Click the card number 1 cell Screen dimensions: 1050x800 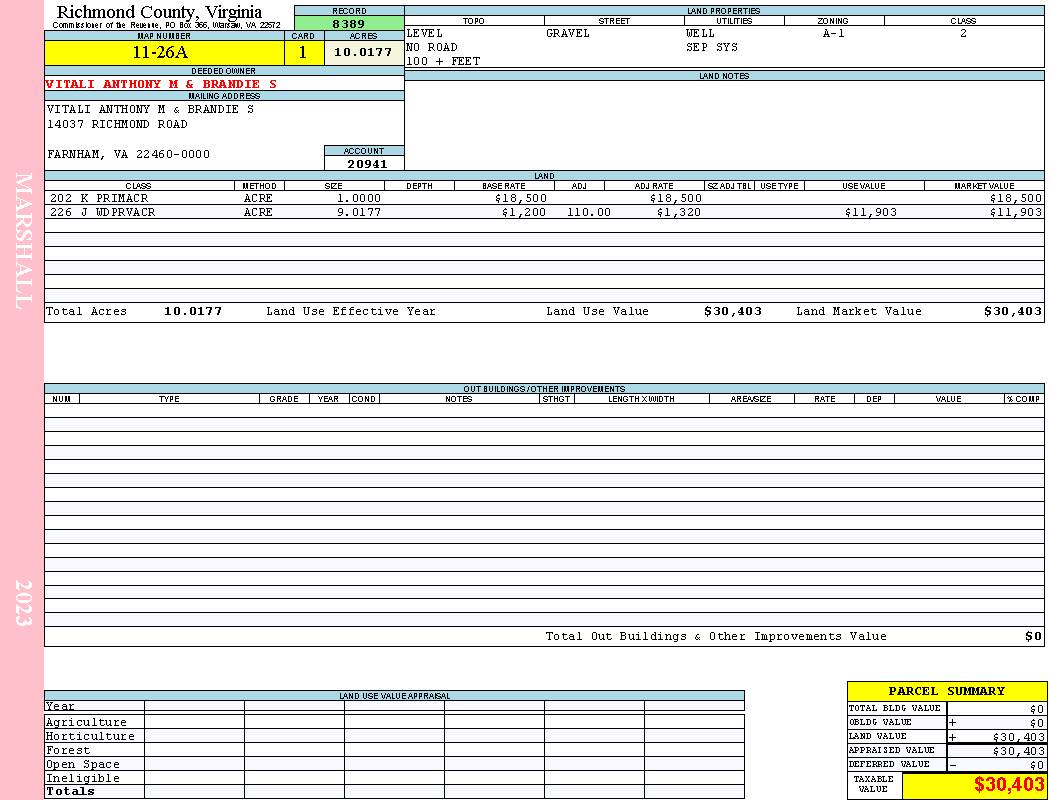pyautogui.click(x=303, y=52)
